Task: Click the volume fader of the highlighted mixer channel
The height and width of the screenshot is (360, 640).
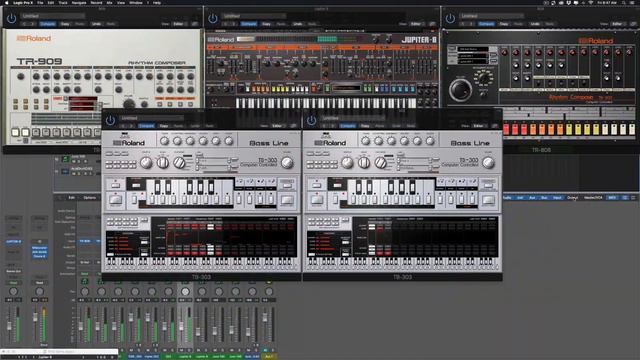Action: tap(182, 327)
